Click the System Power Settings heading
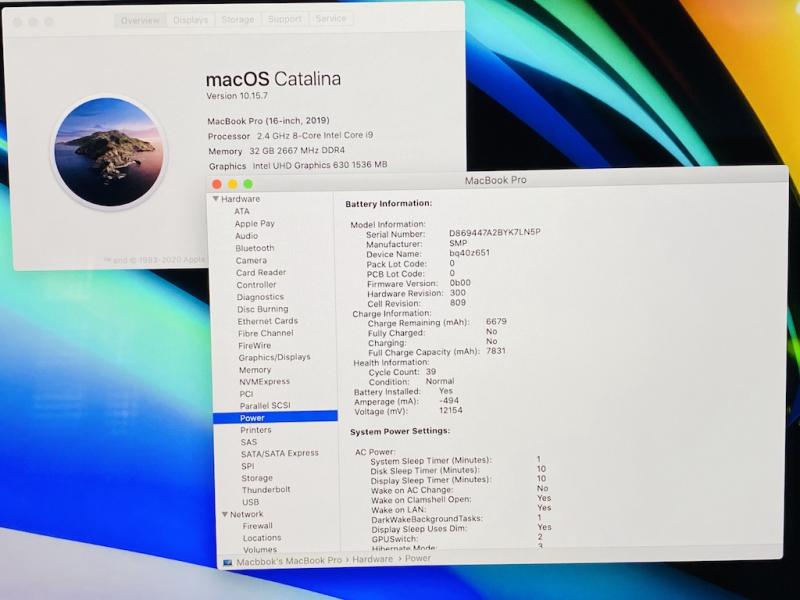 [x=400, y=431]
